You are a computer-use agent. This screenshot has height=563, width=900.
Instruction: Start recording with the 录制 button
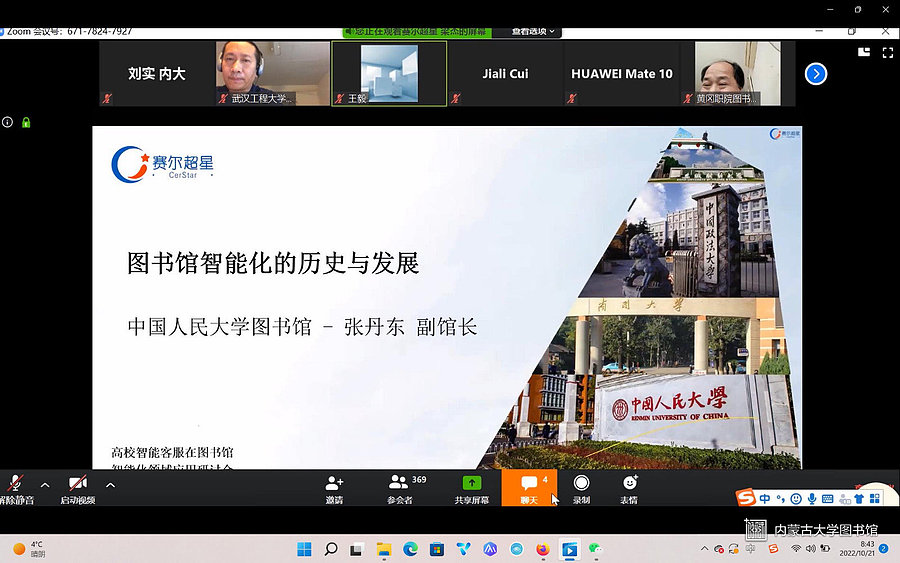(x=581, y=489)
